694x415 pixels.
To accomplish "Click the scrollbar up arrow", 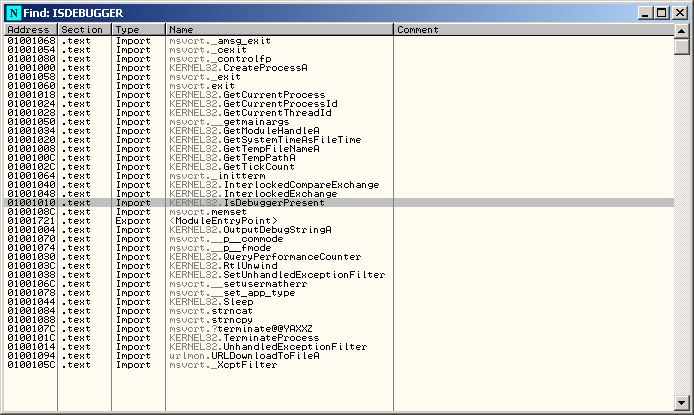I will pyautogui.click(x=681, y=31).
